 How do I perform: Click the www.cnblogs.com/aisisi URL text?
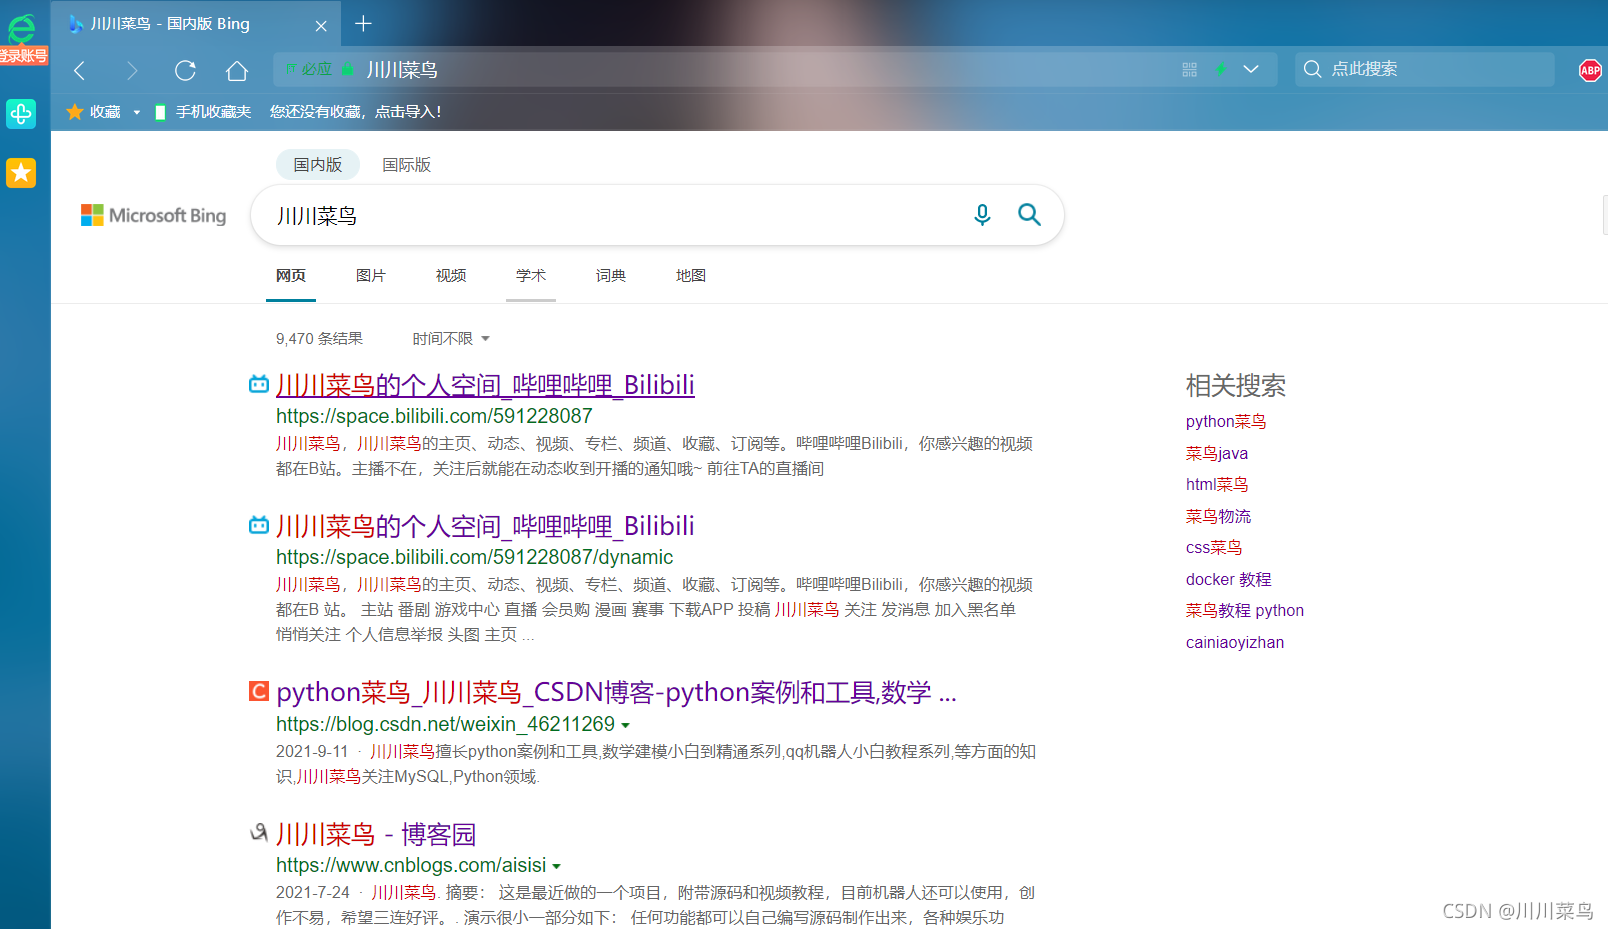click(x=411, y=865)
